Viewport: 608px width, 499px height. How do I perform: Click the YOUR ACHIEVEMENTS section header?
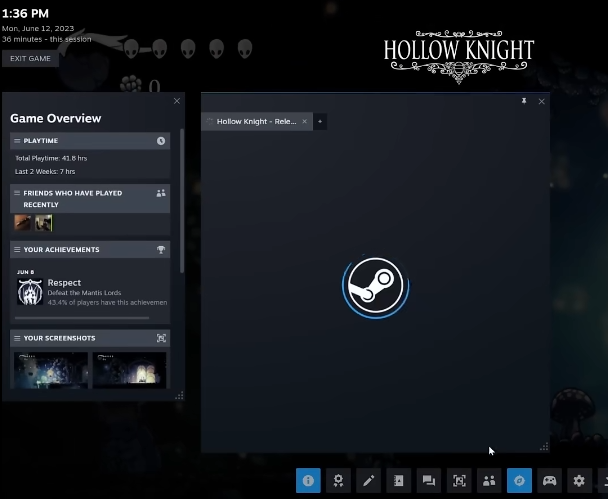point(90,250)
